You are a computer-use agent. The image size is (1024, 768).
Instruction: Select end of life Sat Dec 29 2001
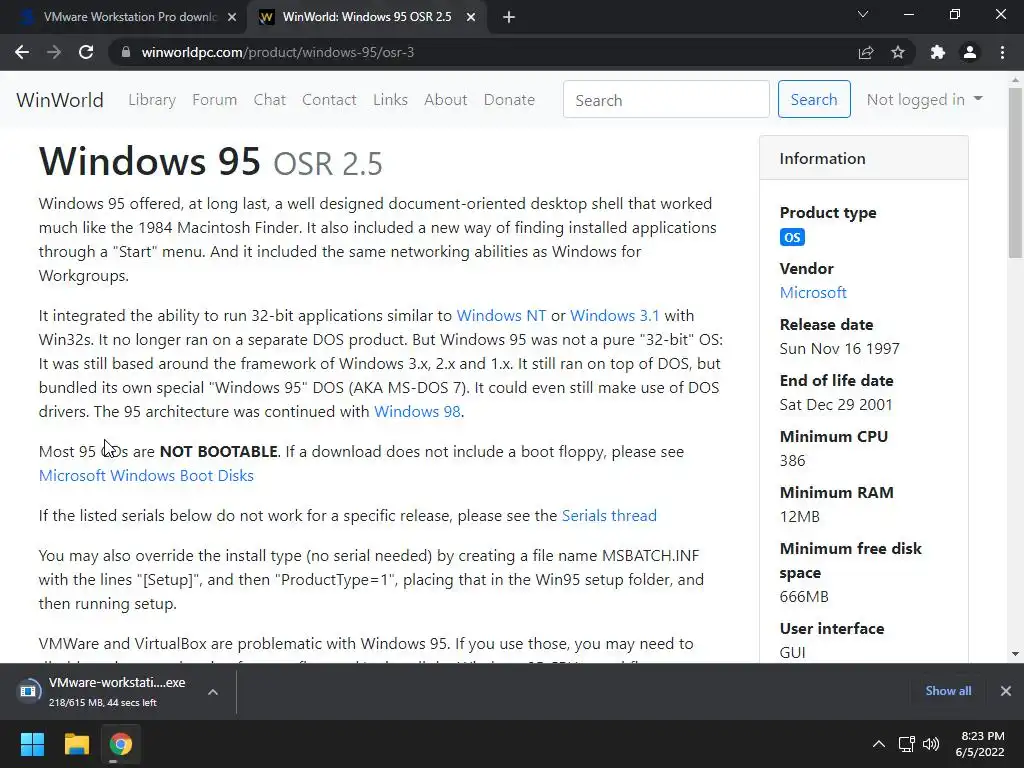click(836, 405)
